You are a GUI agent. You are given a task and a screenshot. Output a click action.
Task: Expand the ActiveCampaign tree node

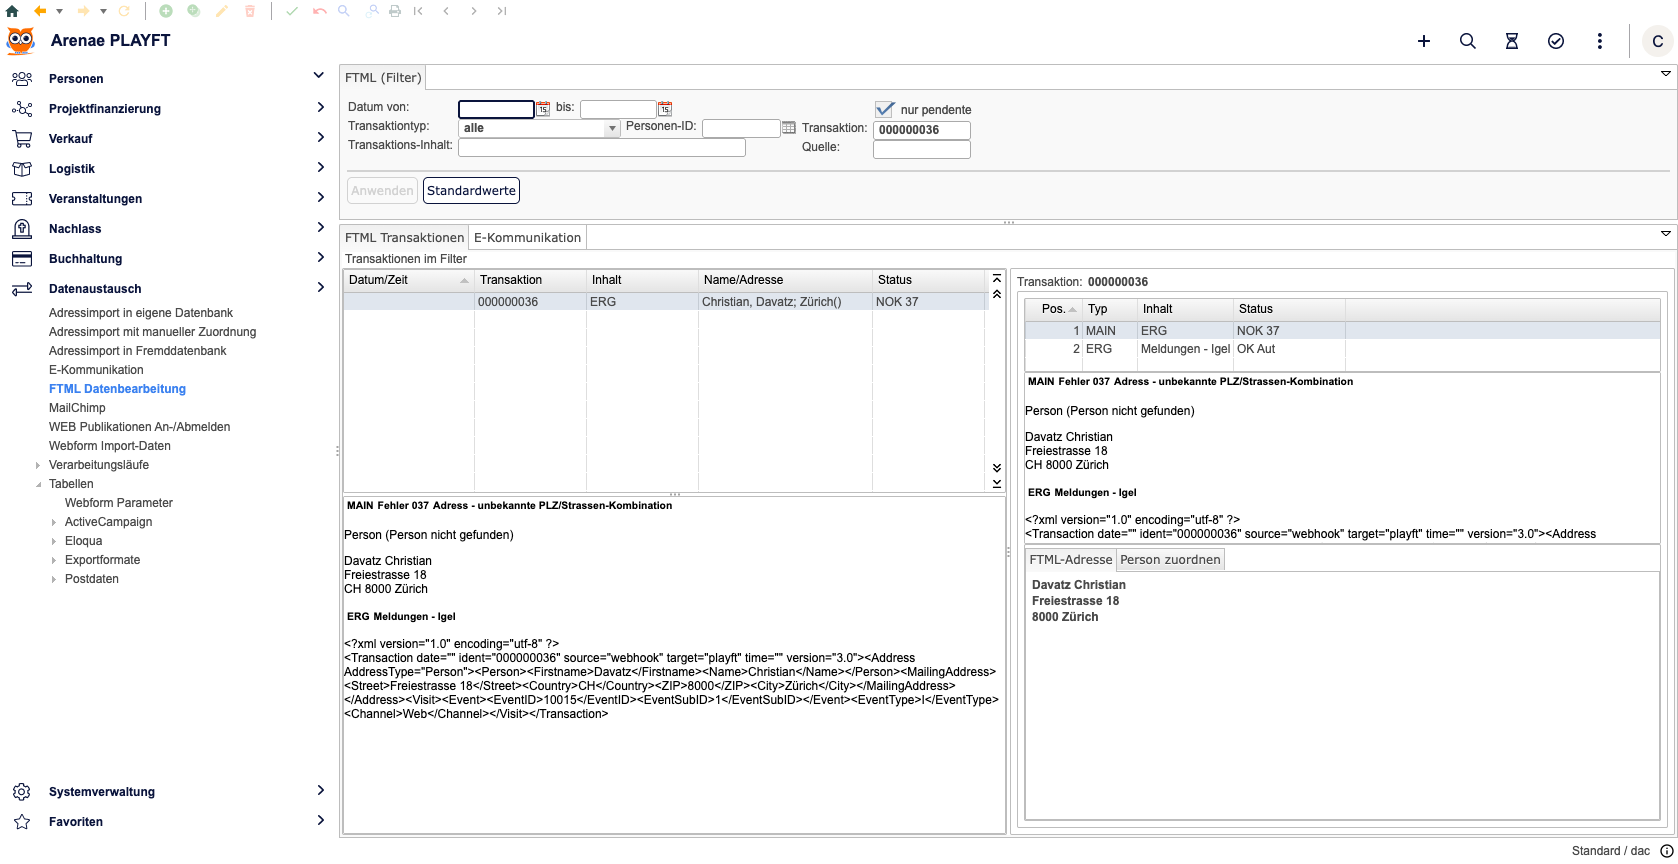[54, 522]
